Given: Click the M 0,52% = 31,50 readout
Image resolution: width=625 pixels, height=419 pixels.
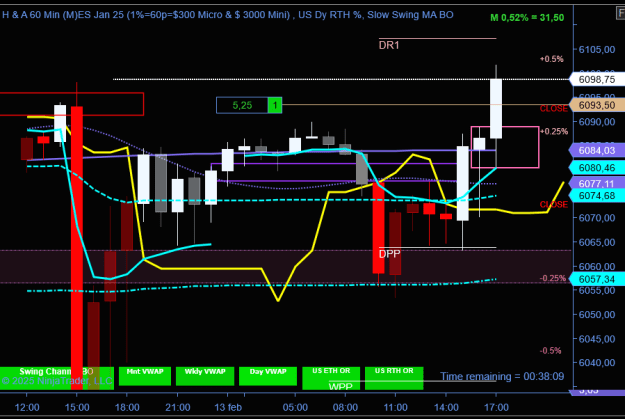Looking at the screenshot, I should point(527,18).
